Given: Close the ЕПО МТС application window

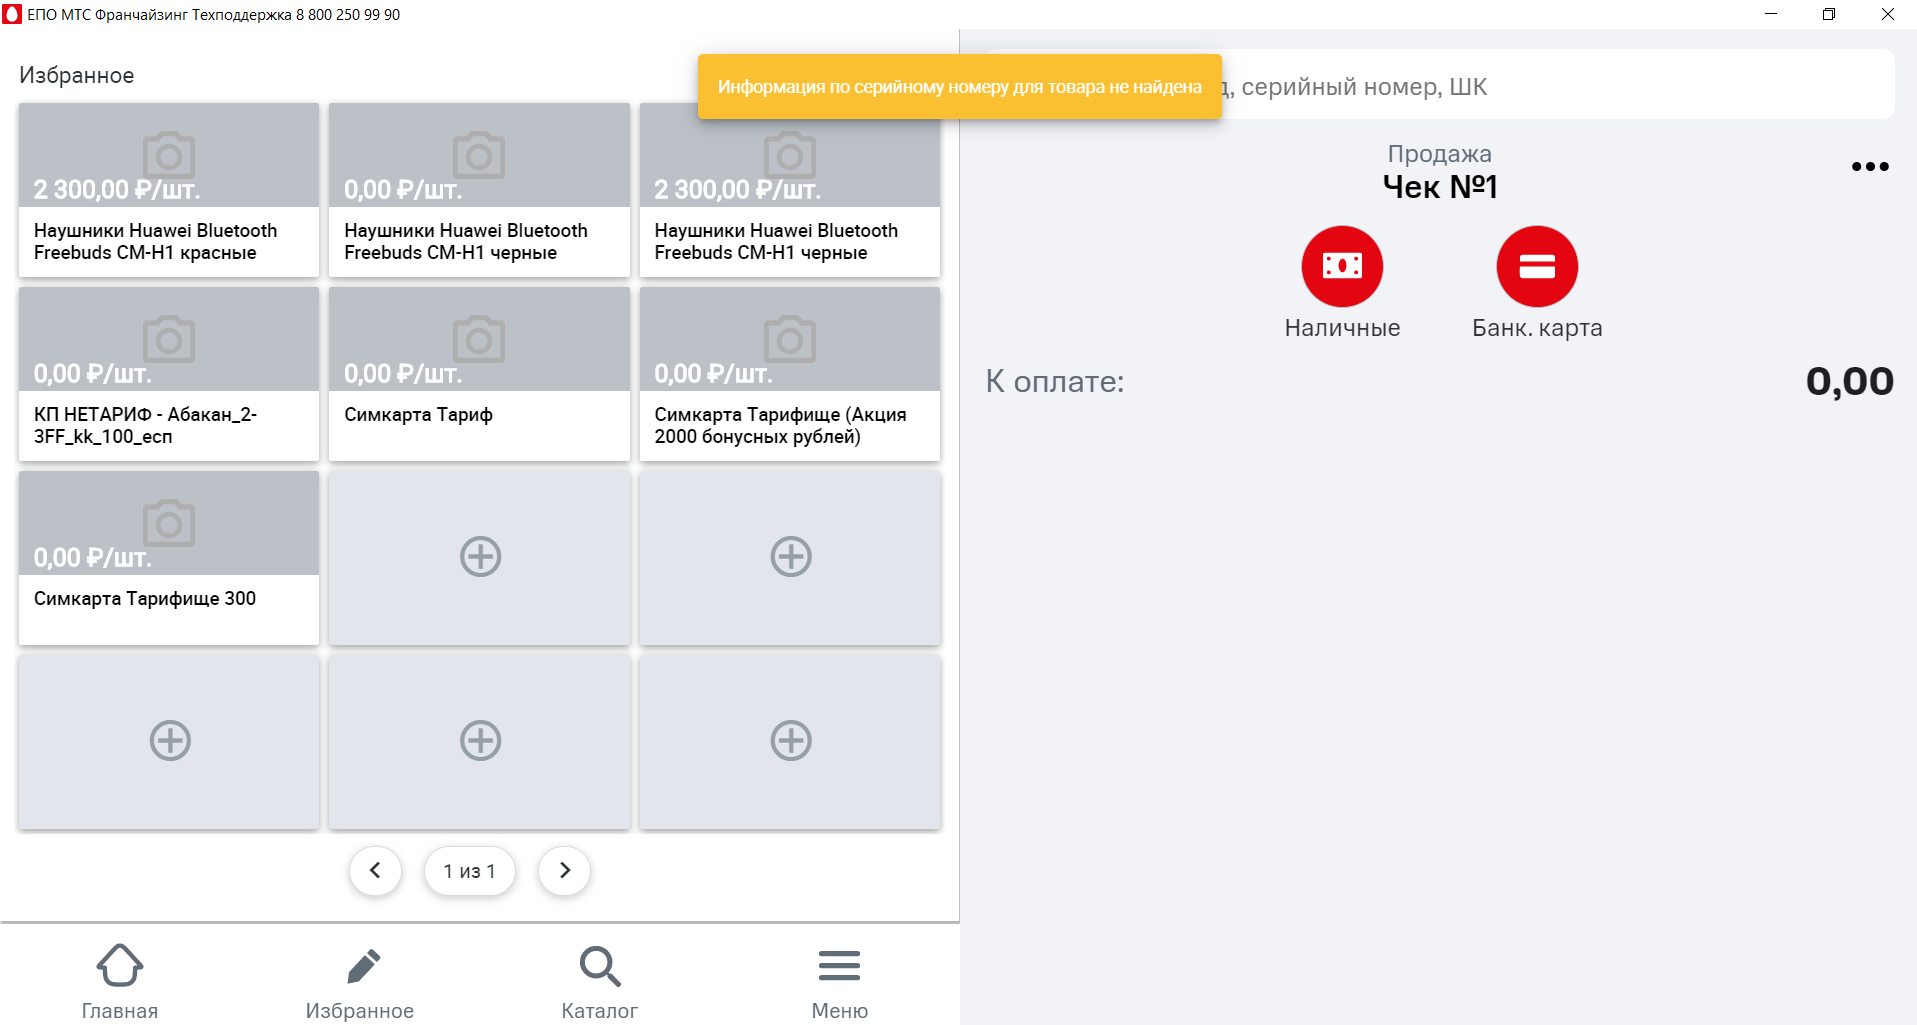Looking at the screenshot, I should (x=1888, y=14).
